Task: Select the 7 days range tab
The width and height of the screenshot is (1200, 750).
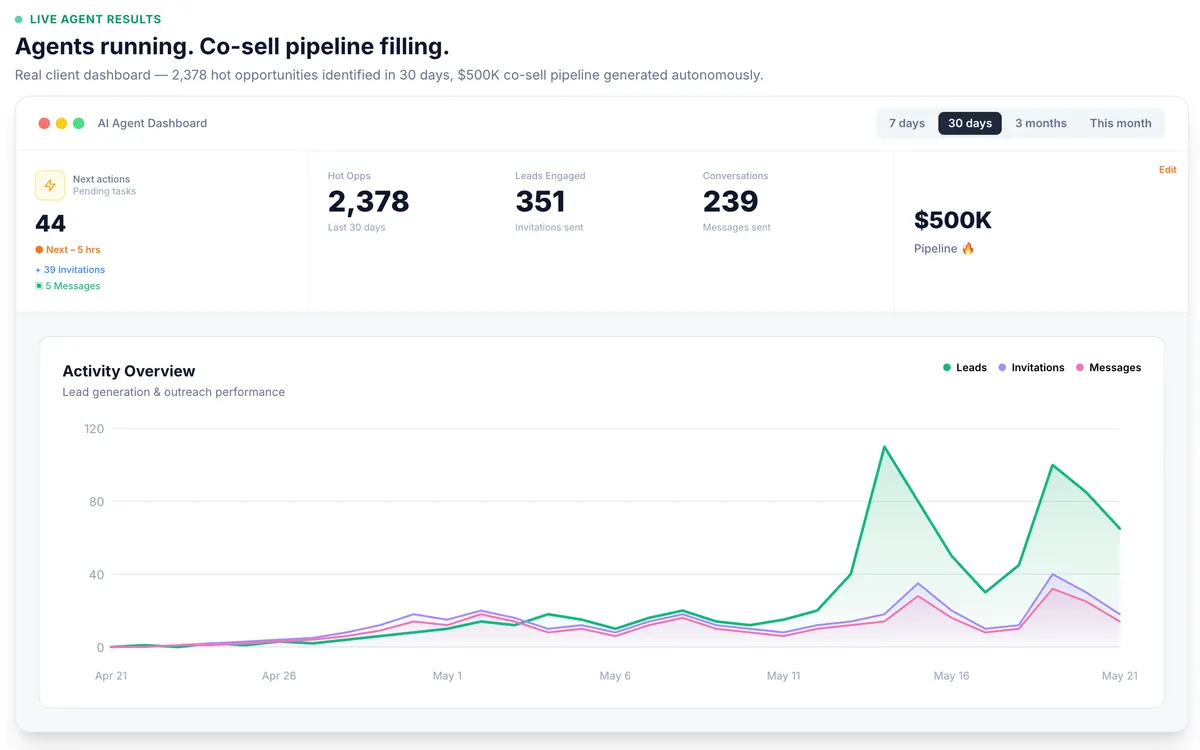Action: click(x=907, y=123)
